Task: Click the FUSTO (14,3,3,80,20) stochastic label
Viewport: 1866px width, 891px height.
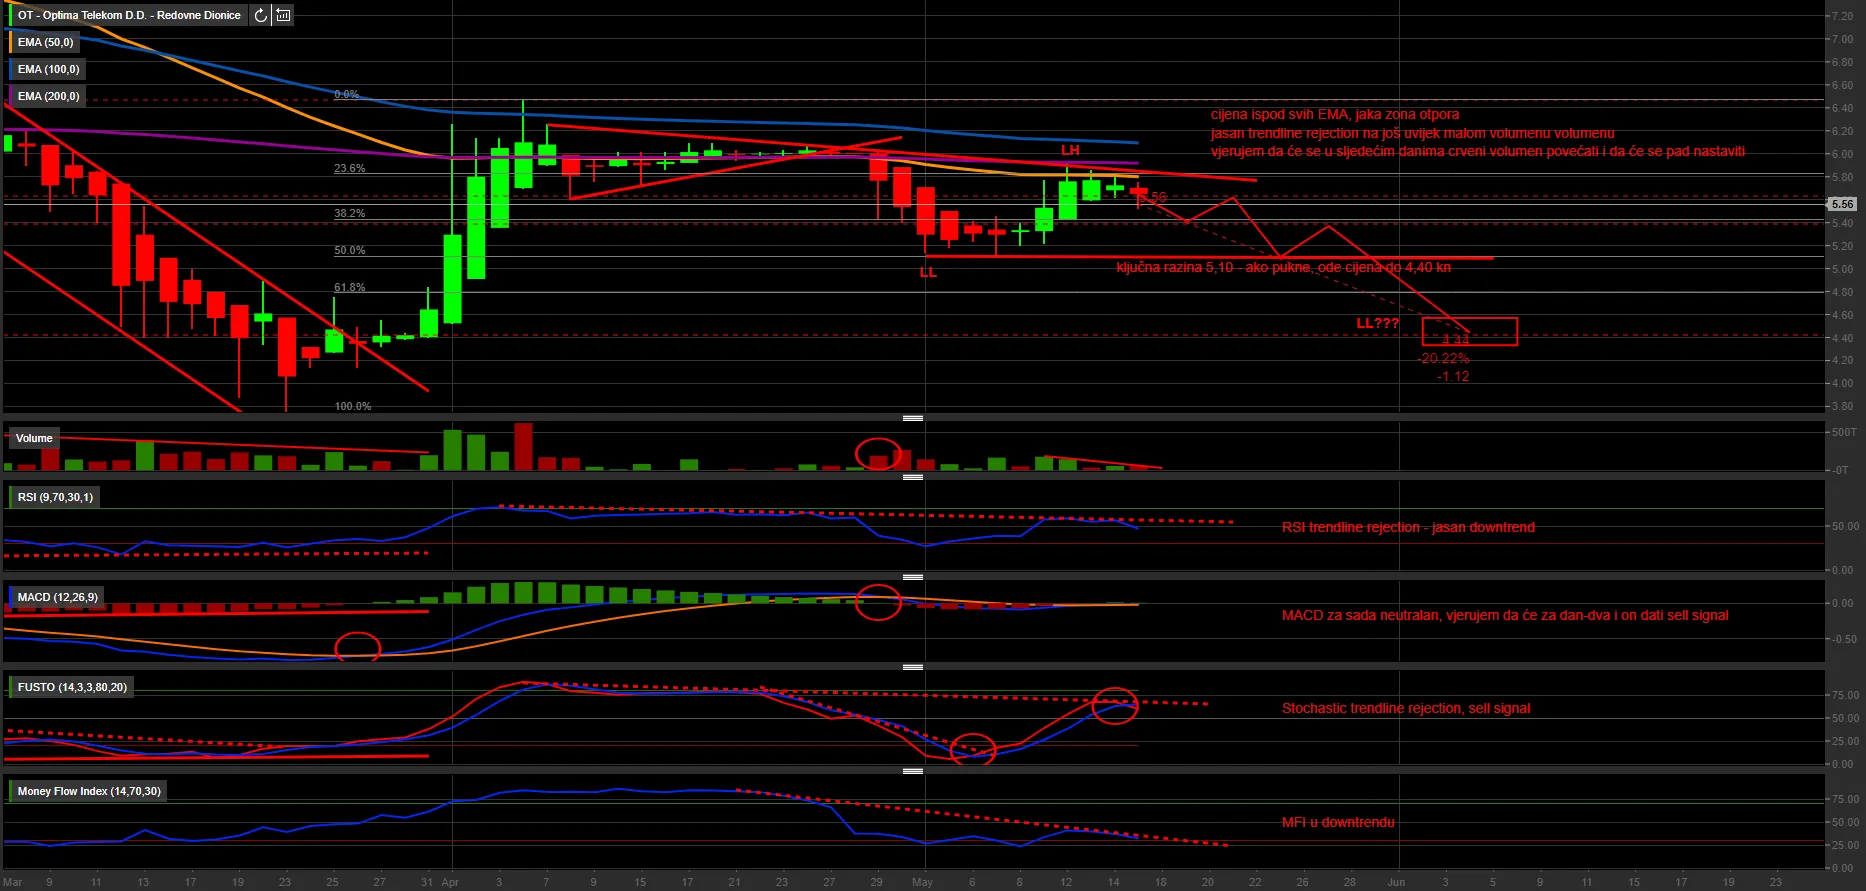Action: (72, 687)
